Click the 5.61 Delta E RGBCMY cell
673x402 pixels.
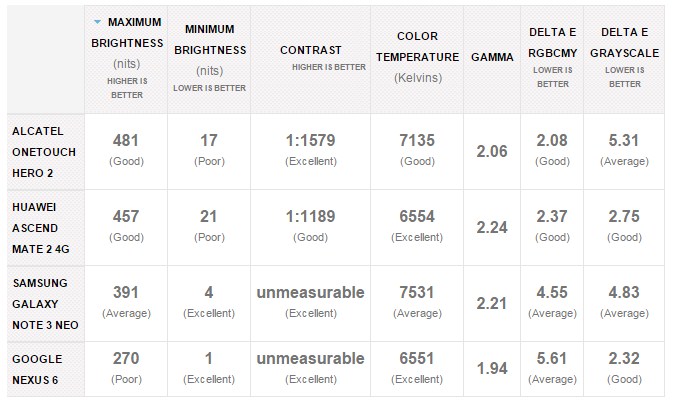[552, 369]
